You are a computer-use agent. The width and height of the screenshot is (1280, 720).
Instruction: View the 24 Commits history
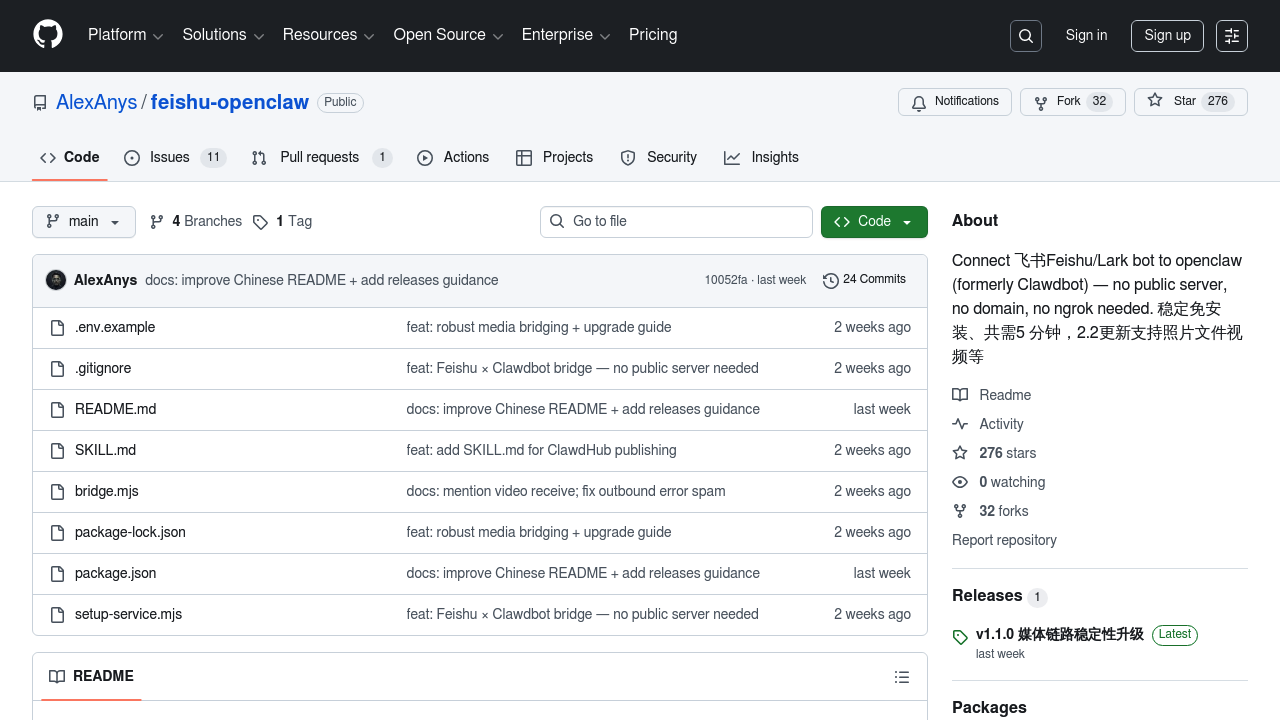[864, 280]
